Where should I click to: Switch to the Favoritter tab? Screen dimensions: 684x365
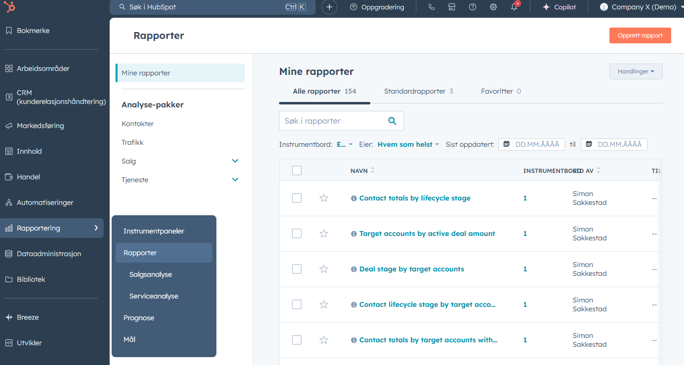(x=501, y=91)
